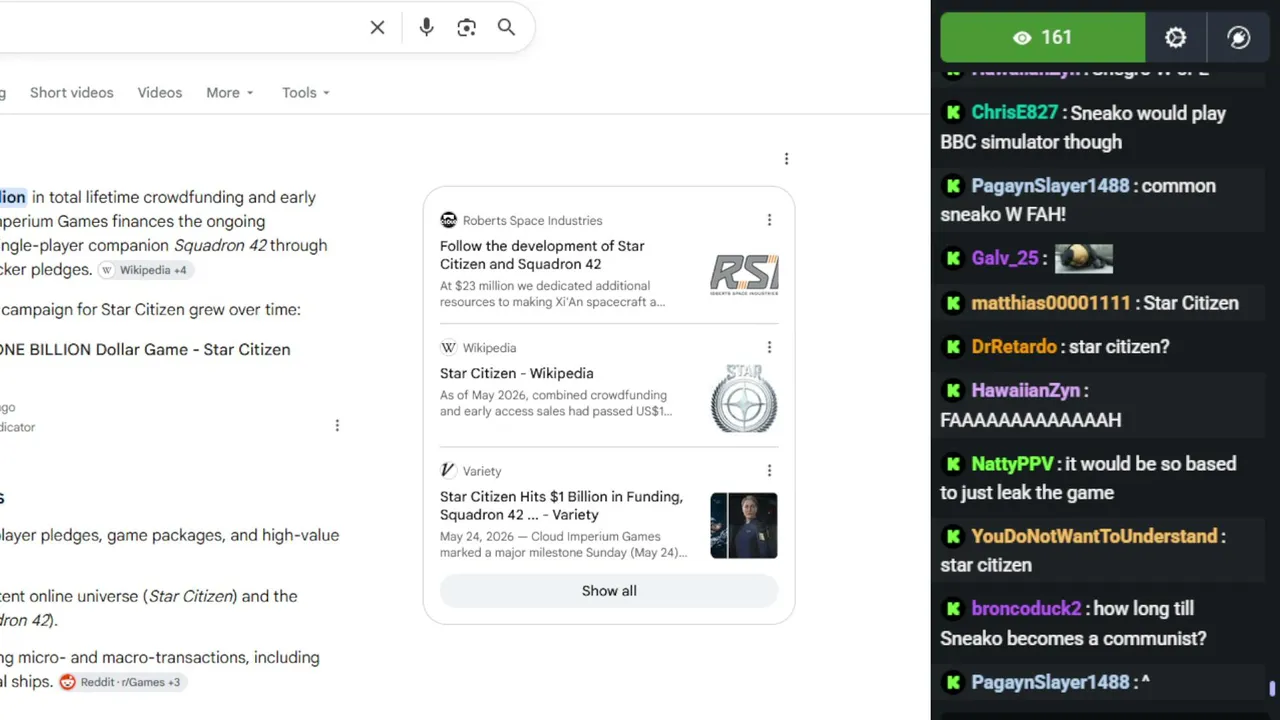This screenshot has height=720, width=1280.
Task: Click the Wikipedia favicon in the sources card
Action: (448, 348)
